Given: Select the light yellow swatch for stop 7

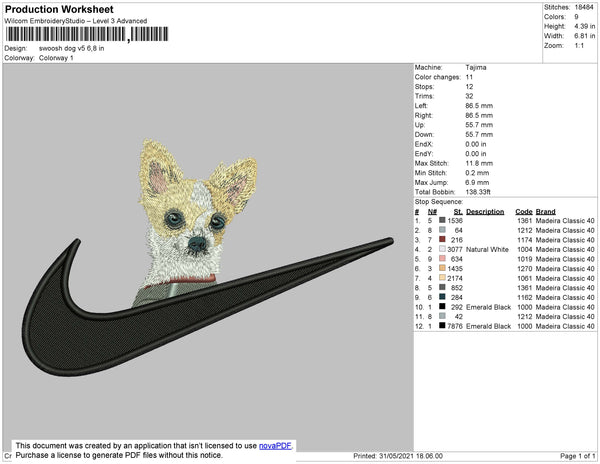Looking at the screenshot, I should point(442,278).
